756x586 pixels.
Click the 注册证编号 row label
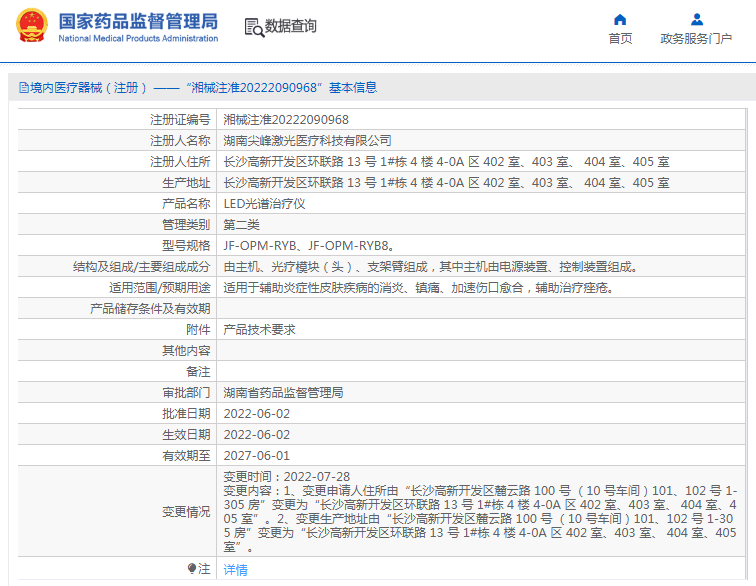pyautogui.click(x=180, y=120)
